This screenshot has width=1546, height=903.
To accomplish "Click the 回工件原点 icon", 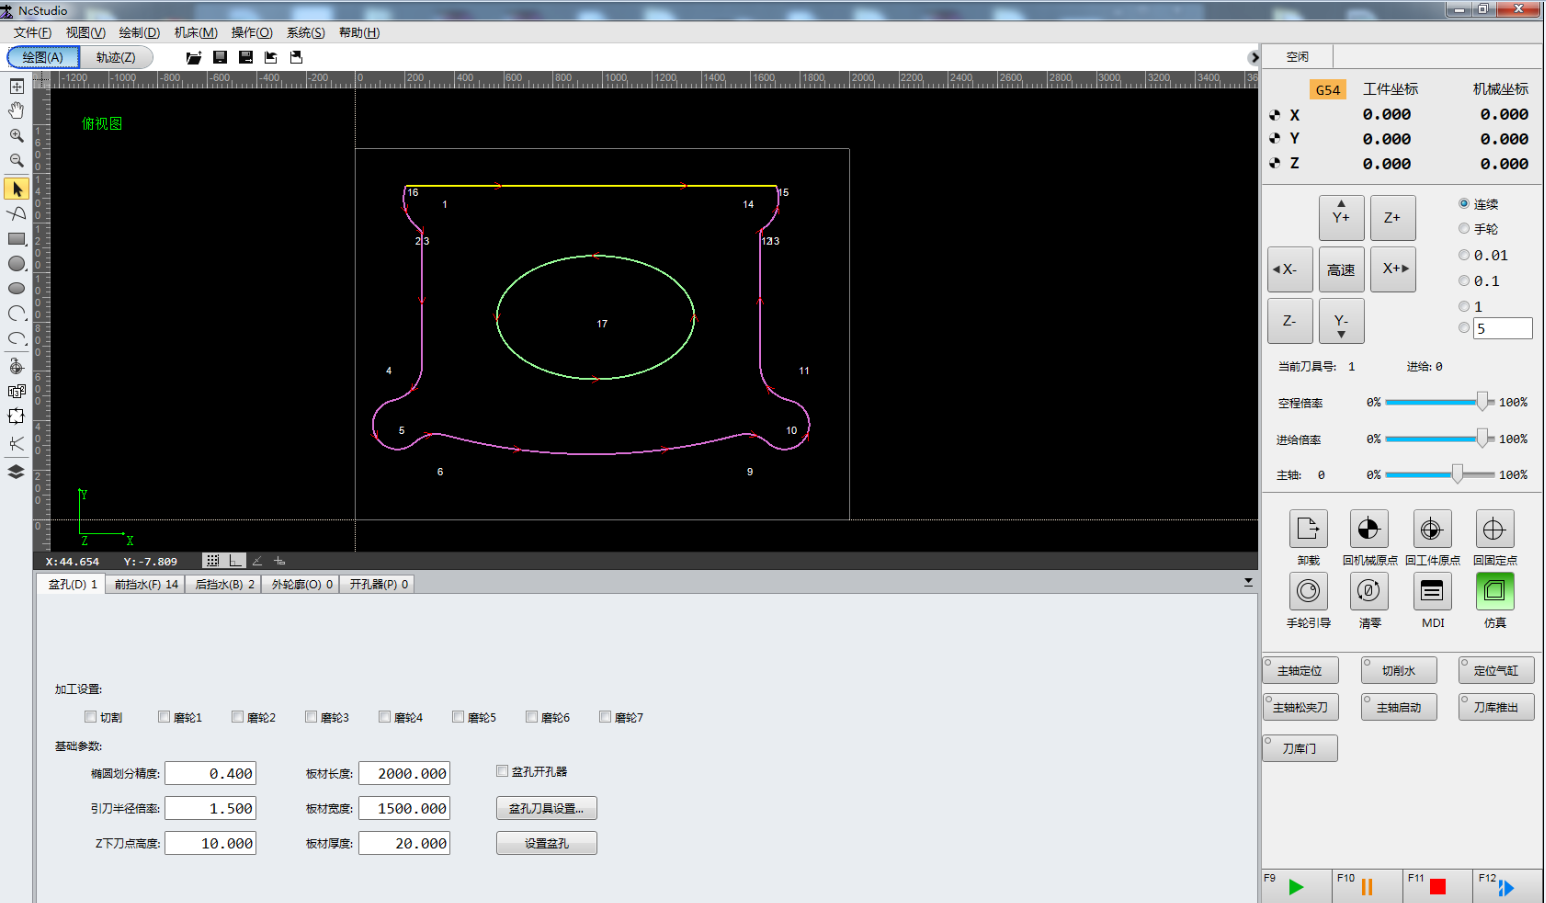I will click(x=1431, y=529).
